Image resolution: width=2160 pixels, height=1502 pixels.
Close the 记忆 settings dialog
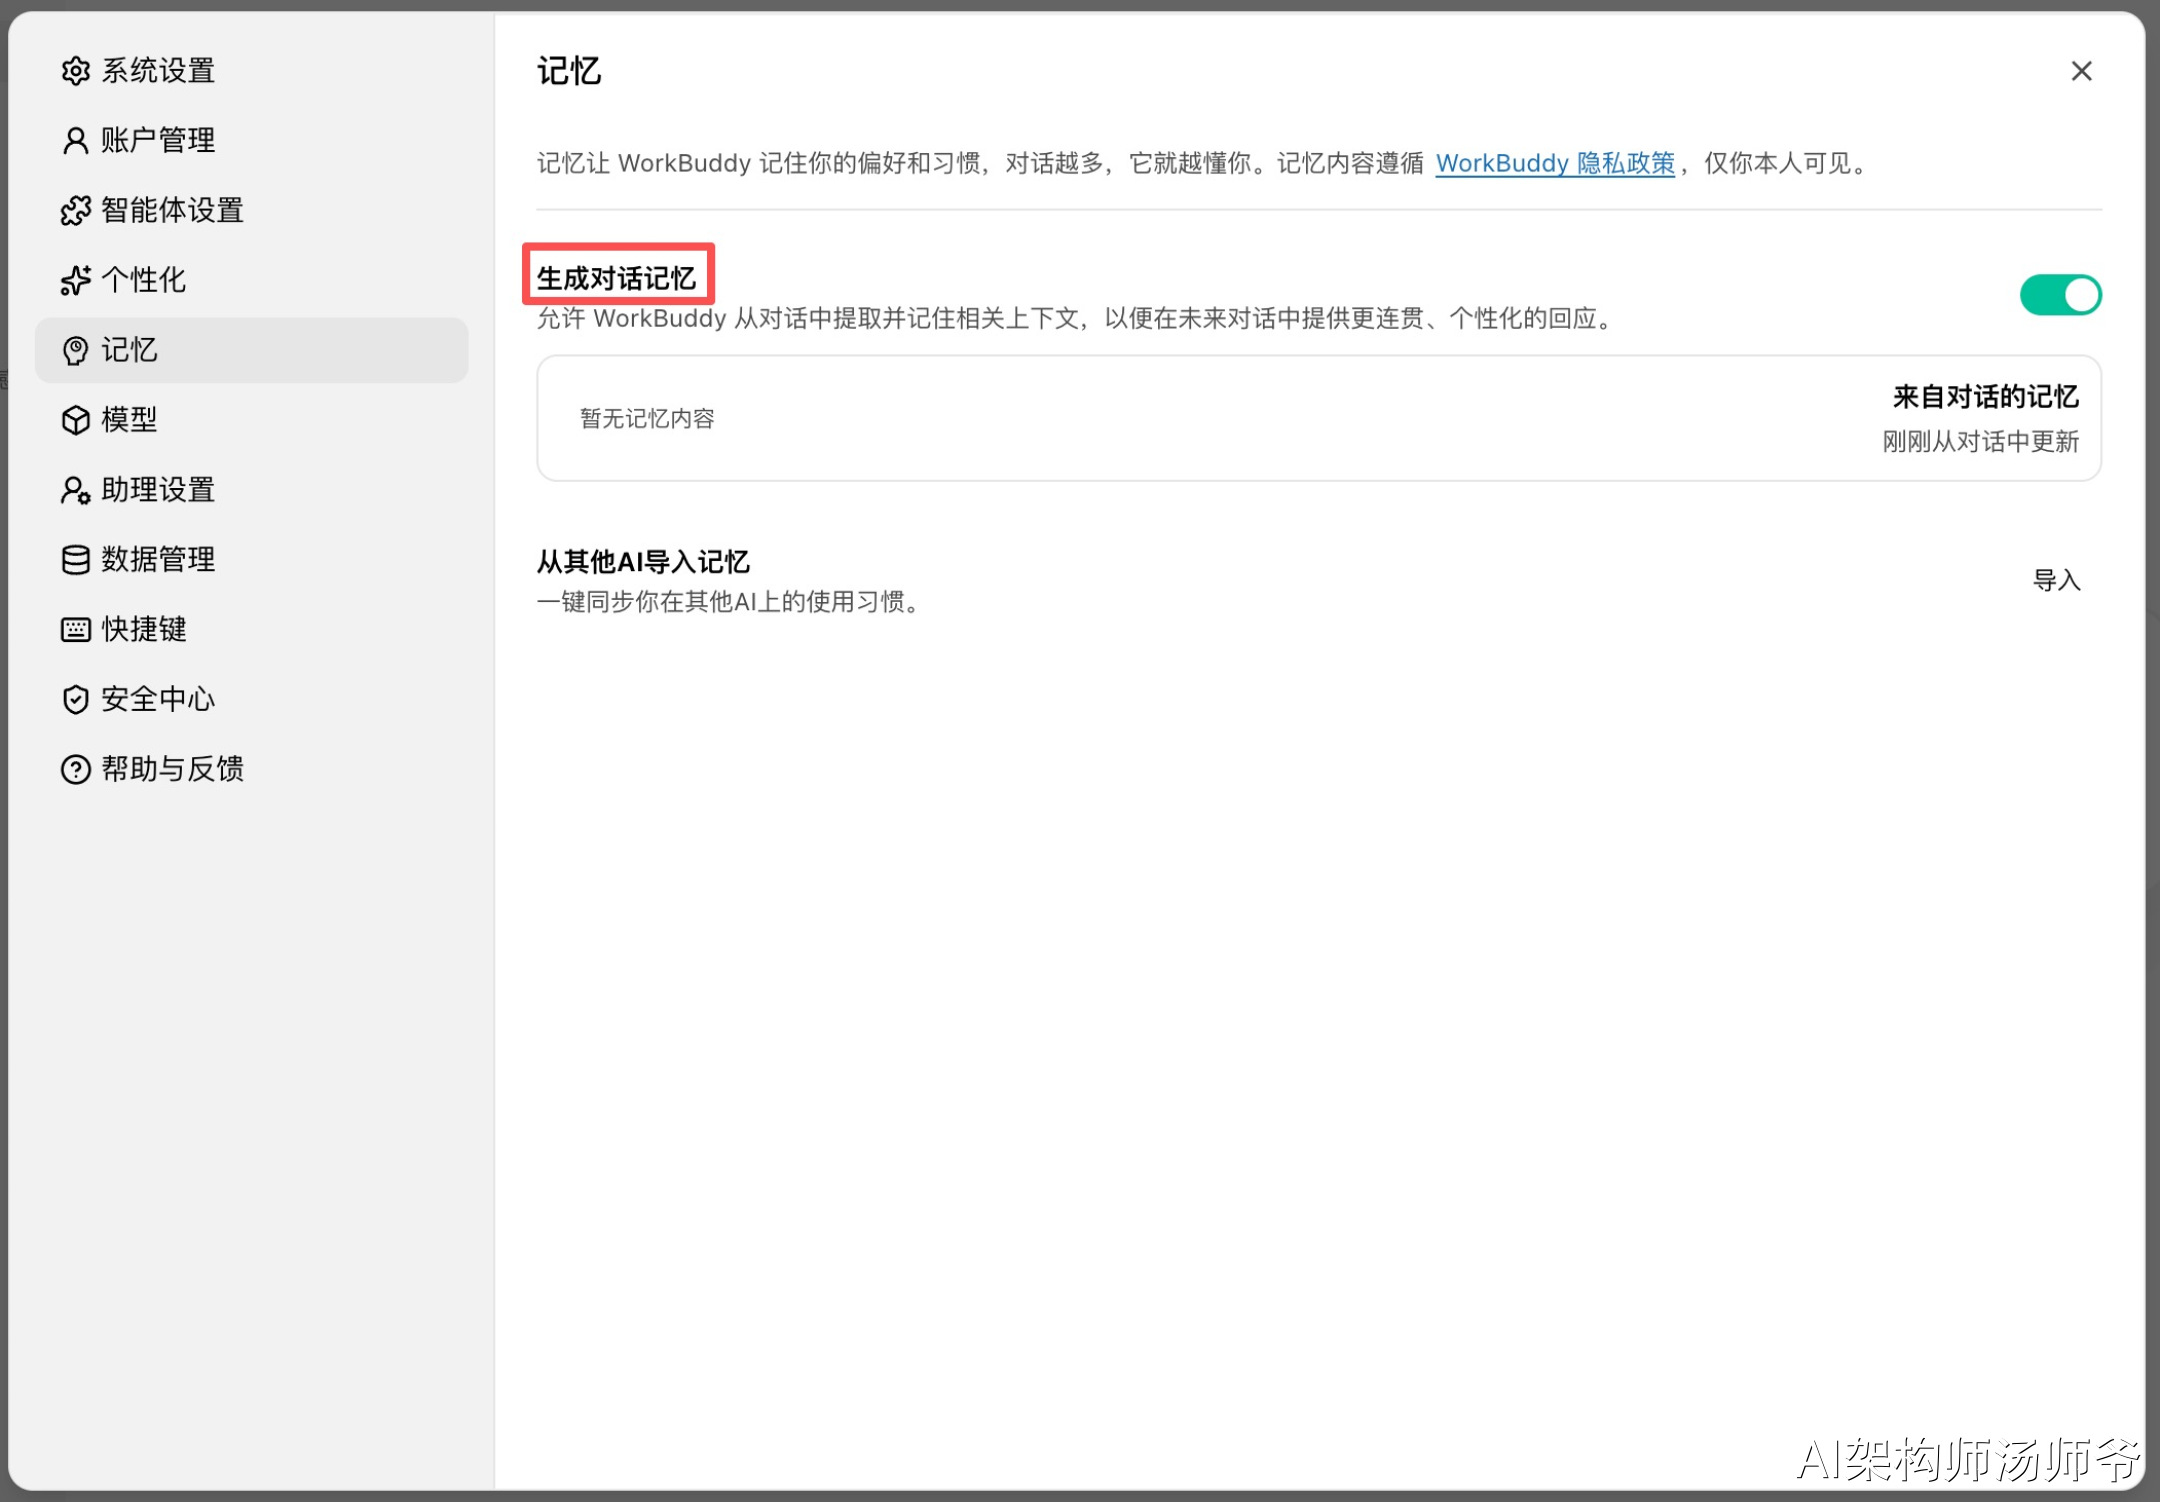[x=2081, y=71]
